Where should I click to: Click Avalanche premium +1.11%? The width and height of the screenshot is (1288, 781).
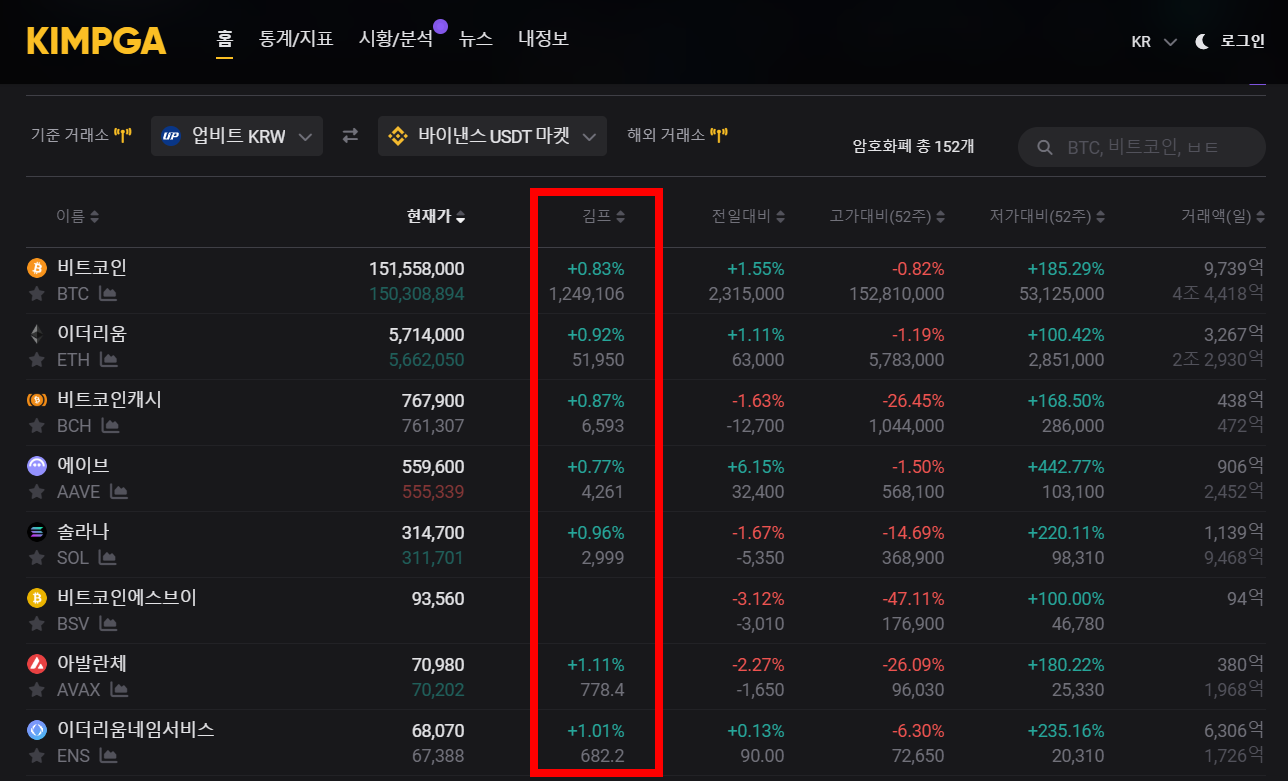pyautogui.click(x=595, y=665)
